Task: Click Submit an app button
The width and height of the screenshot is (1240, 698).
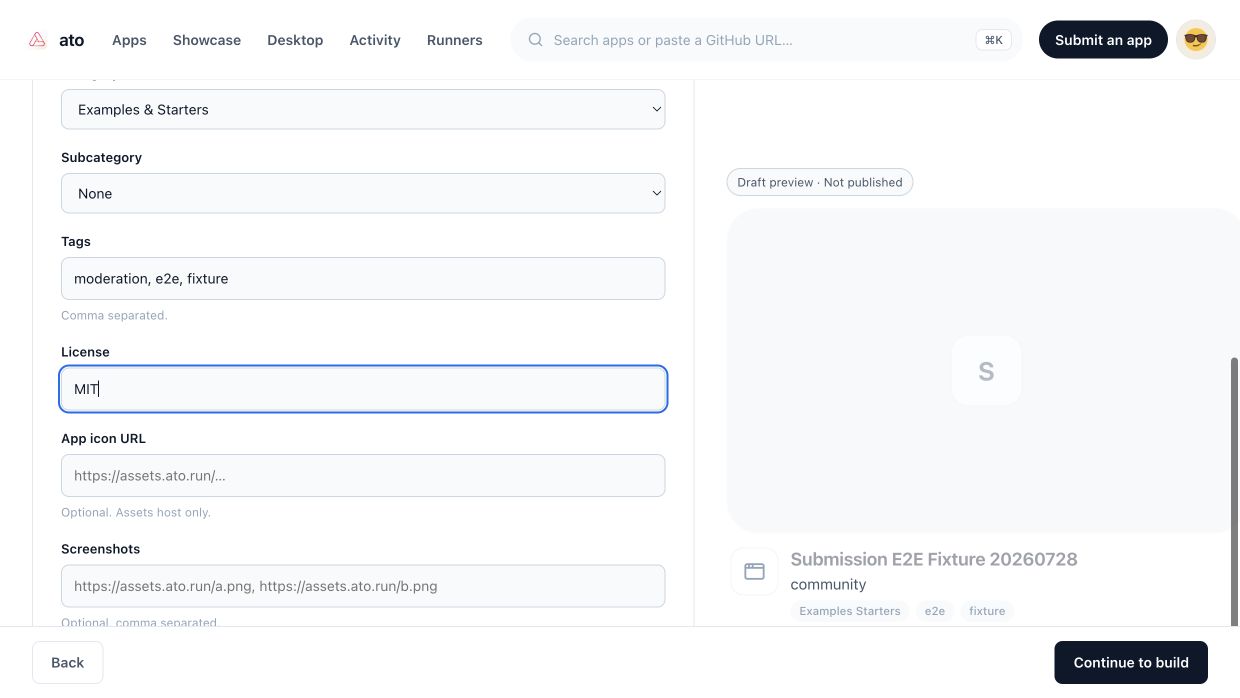Action: pyautogui.click(x=1103, y=40)
